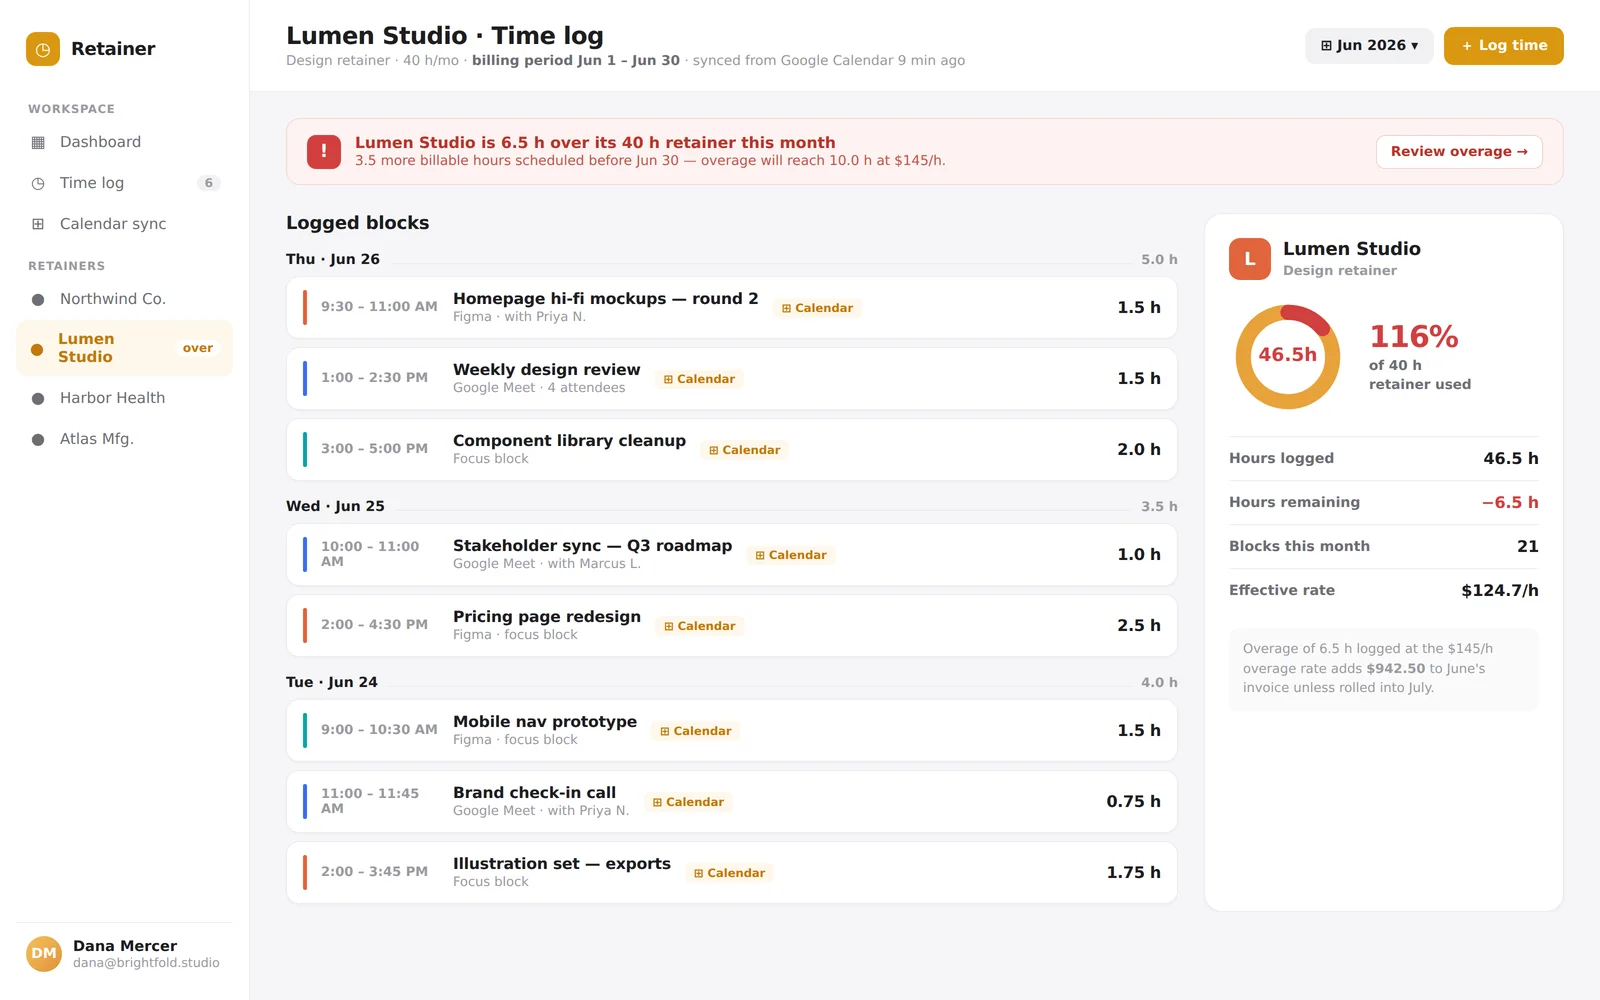1600x1000 pixels.
Task: Click the 46.5h retainer usage donut
Action: (x=1288, y=356)
